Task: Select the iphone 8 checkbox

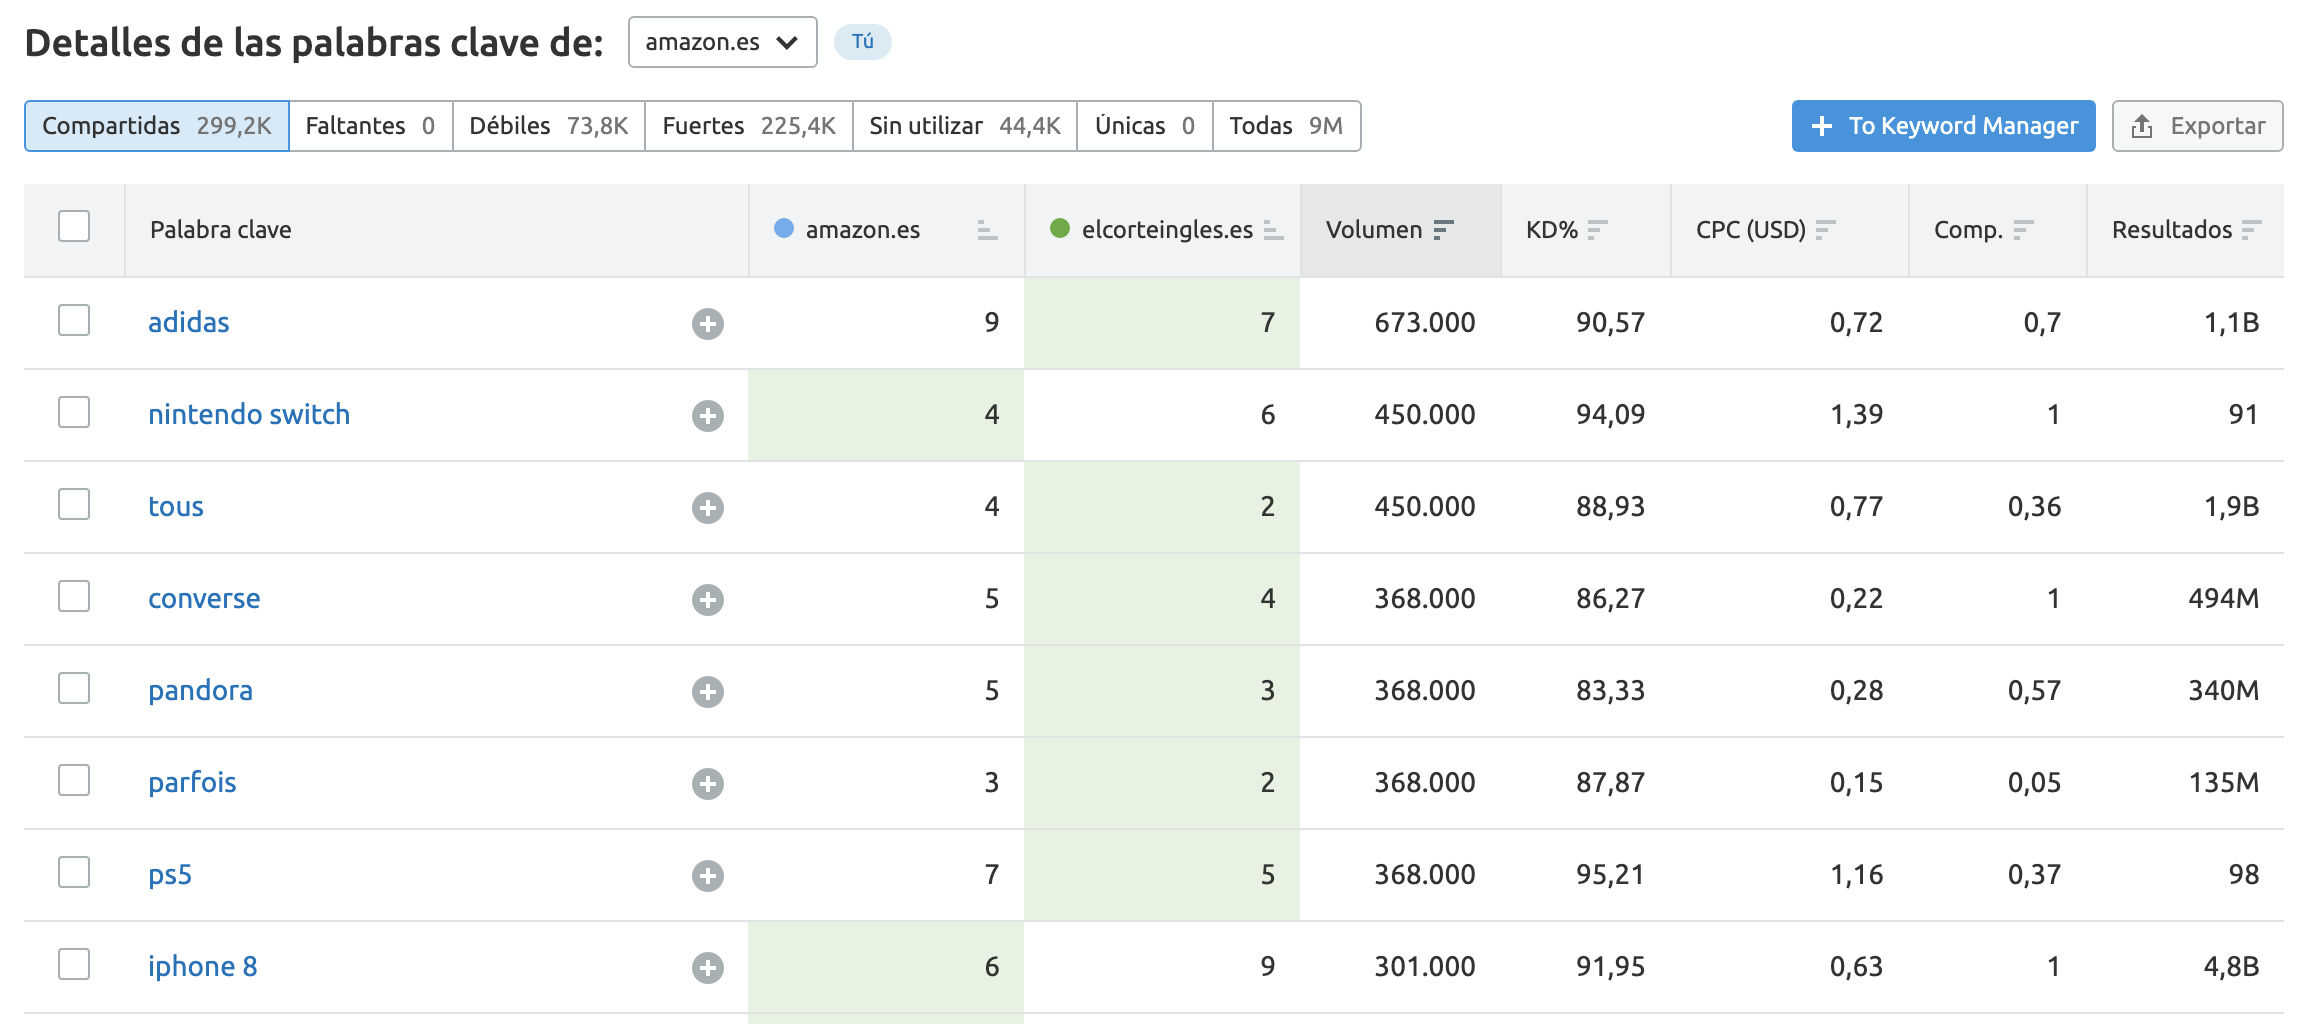Action: click(x=74, y=964)
